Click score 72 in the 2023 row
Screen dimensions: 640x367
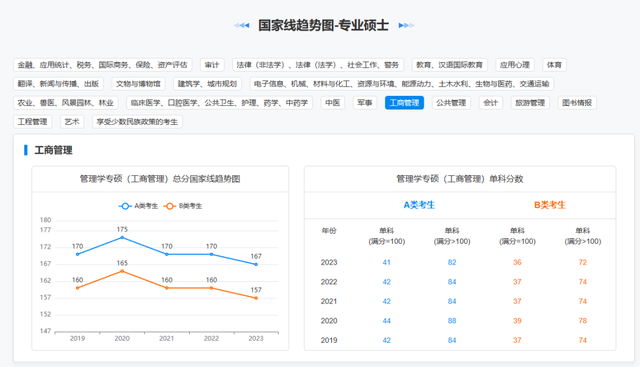[x=582, y=262]
